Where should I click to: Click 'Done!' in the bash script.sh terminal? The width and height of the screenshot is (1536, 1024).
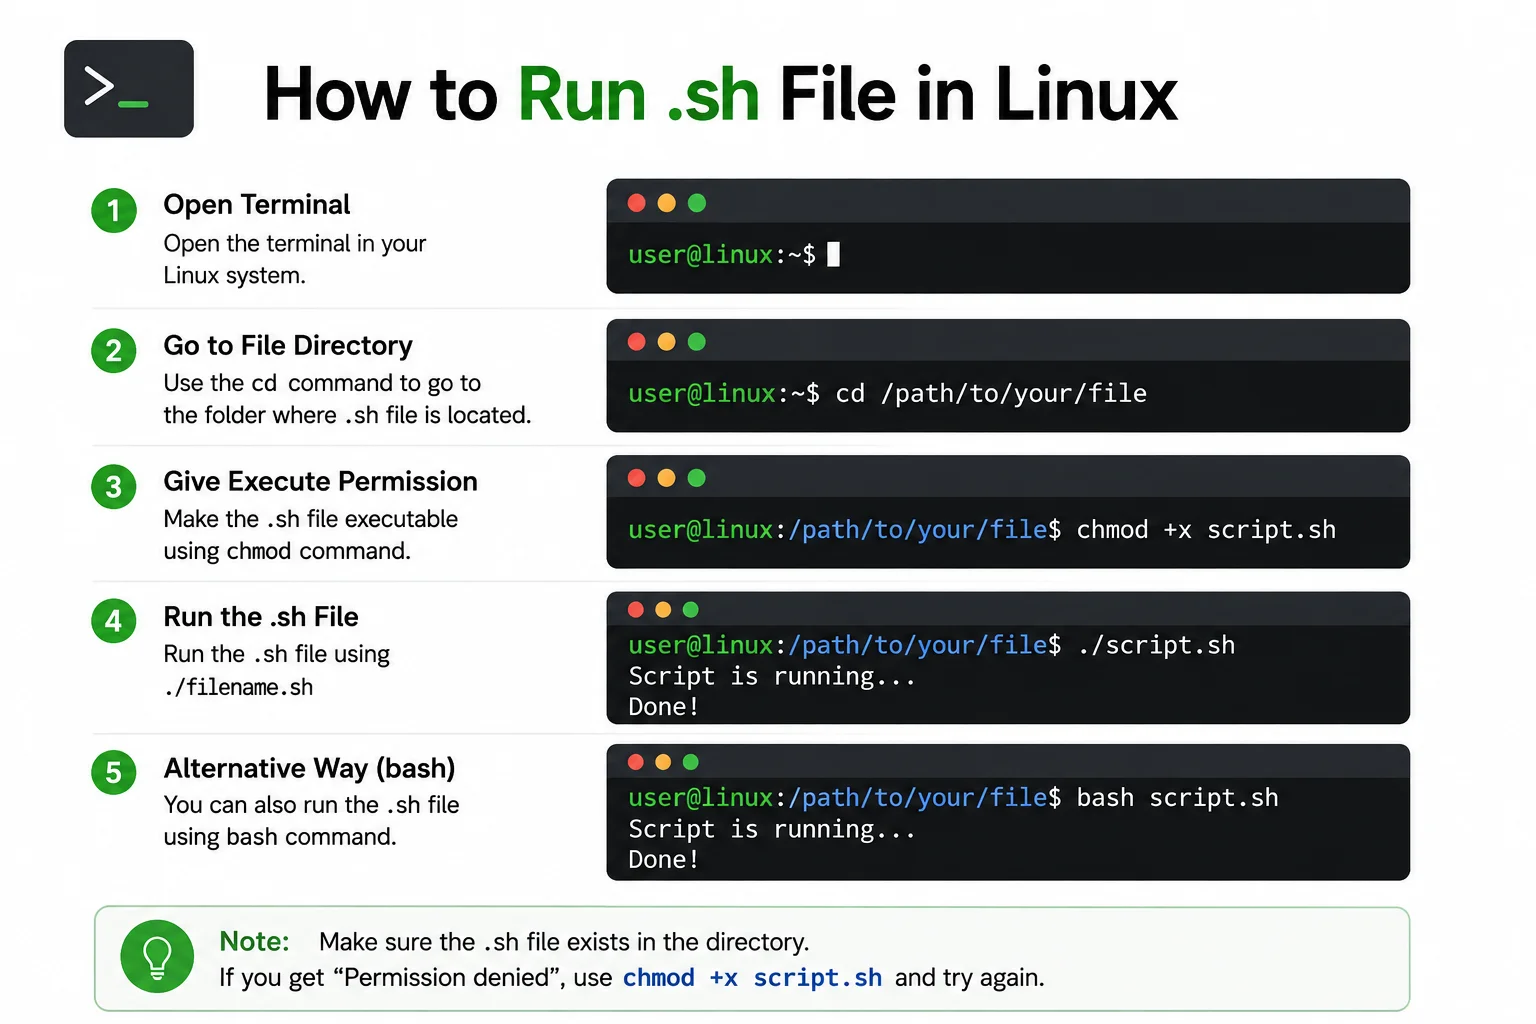pyautogui.click(x=663, y=860)
